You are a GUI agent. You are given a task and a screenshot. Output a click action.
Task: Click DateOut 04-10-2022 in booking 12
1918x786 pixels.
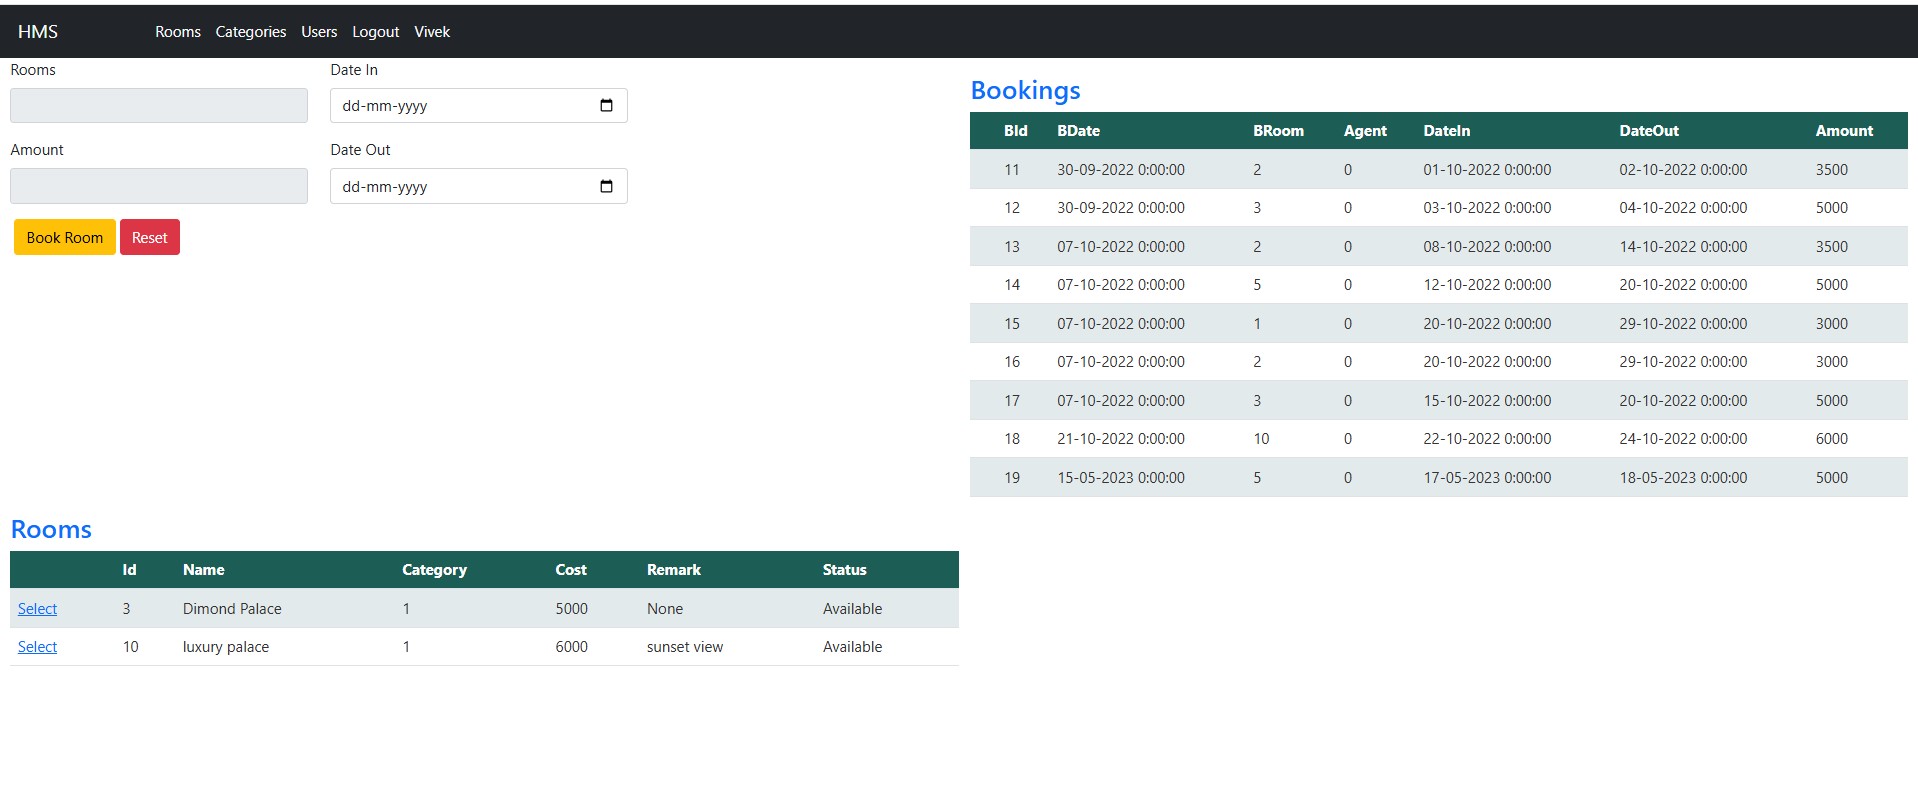pos(1683,208)
